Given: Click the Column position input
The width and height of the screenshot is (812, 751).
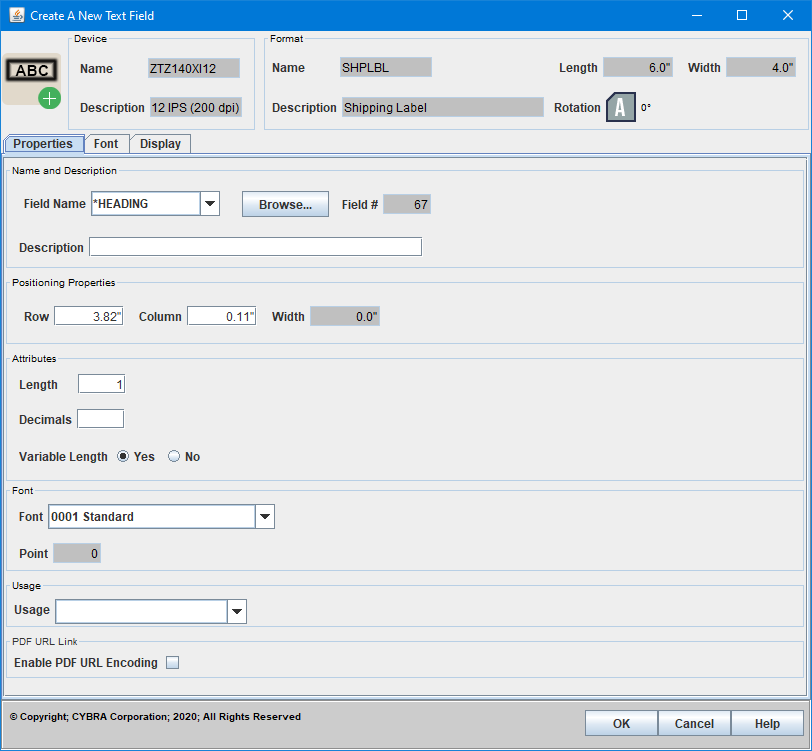Looking at the screenshot, I should [x=221, y=316].
